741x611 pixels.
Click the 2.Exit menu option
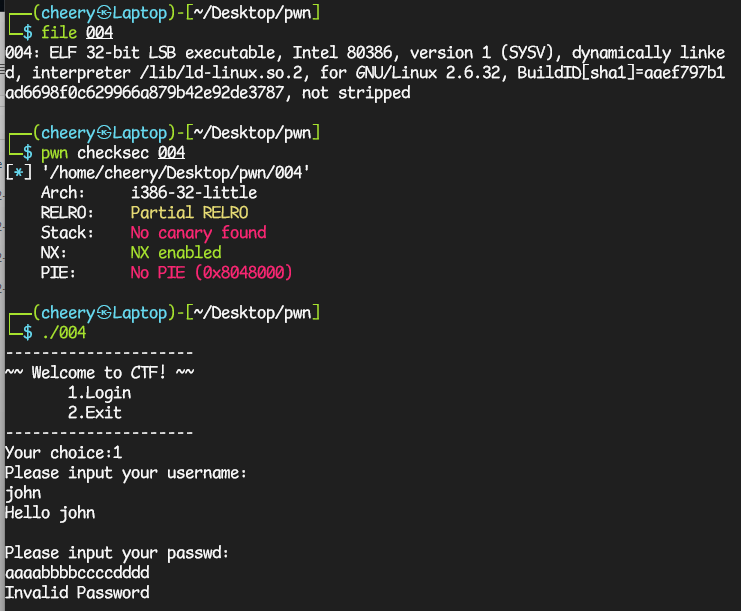(95, 413)
